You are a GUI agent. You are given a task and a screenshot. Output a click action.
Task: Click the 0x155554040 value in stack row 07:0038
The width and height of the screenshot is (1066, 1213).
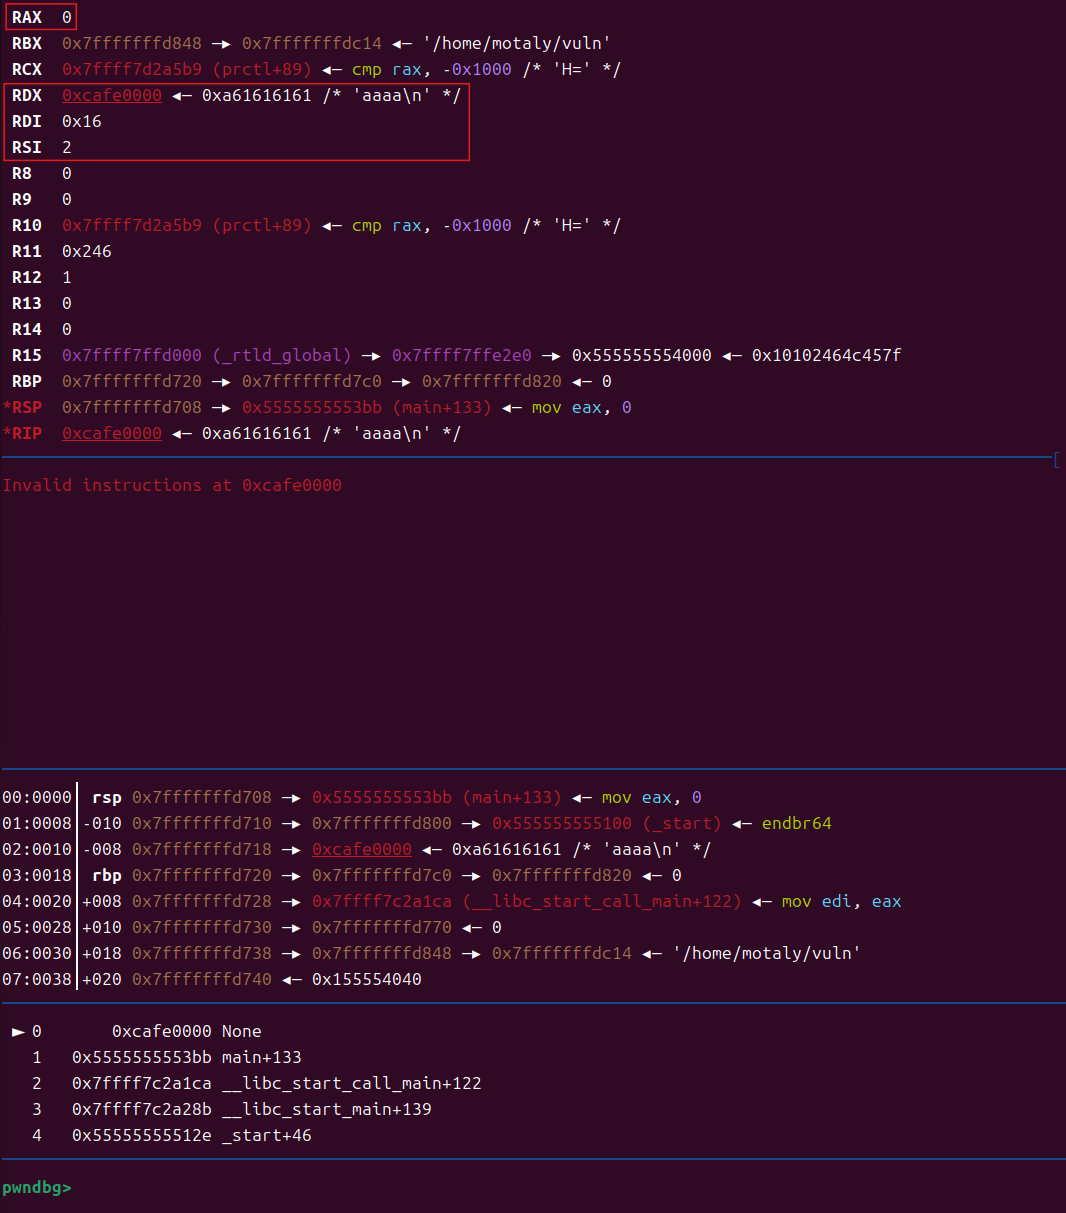[x=366, y=979]
